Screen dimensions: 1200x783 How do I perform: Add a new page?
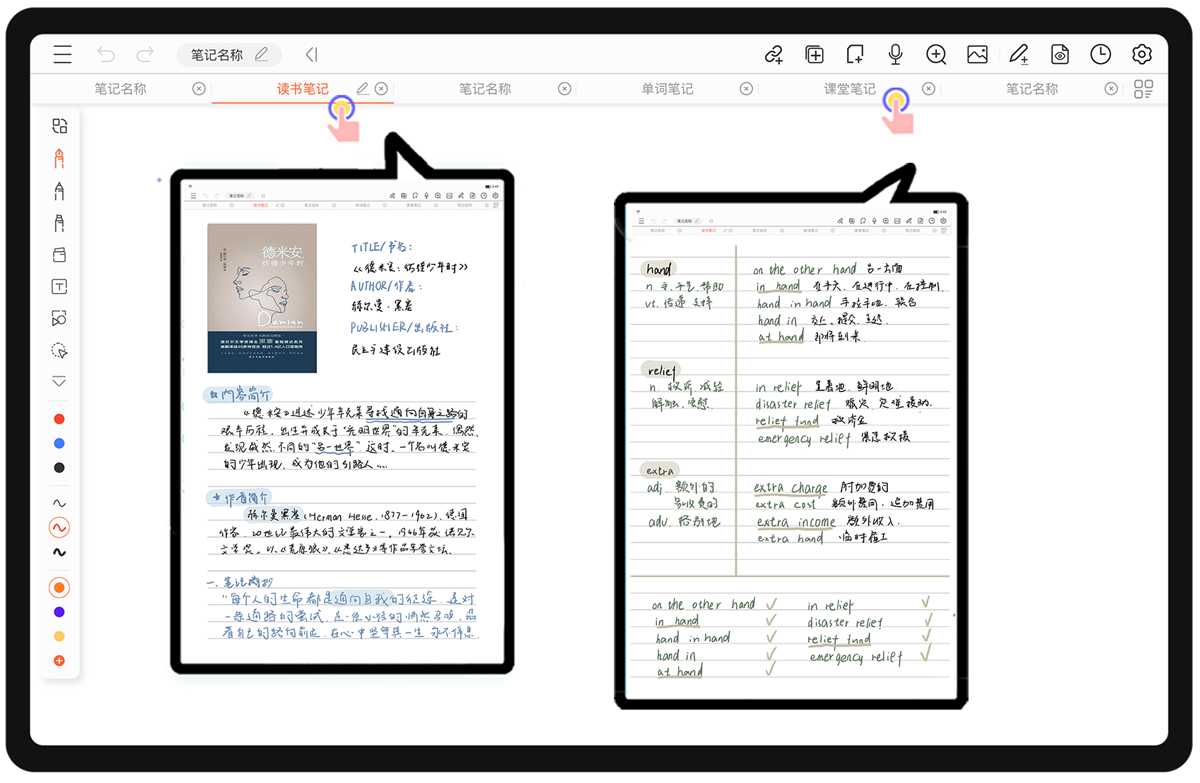(x=815, y=55)
